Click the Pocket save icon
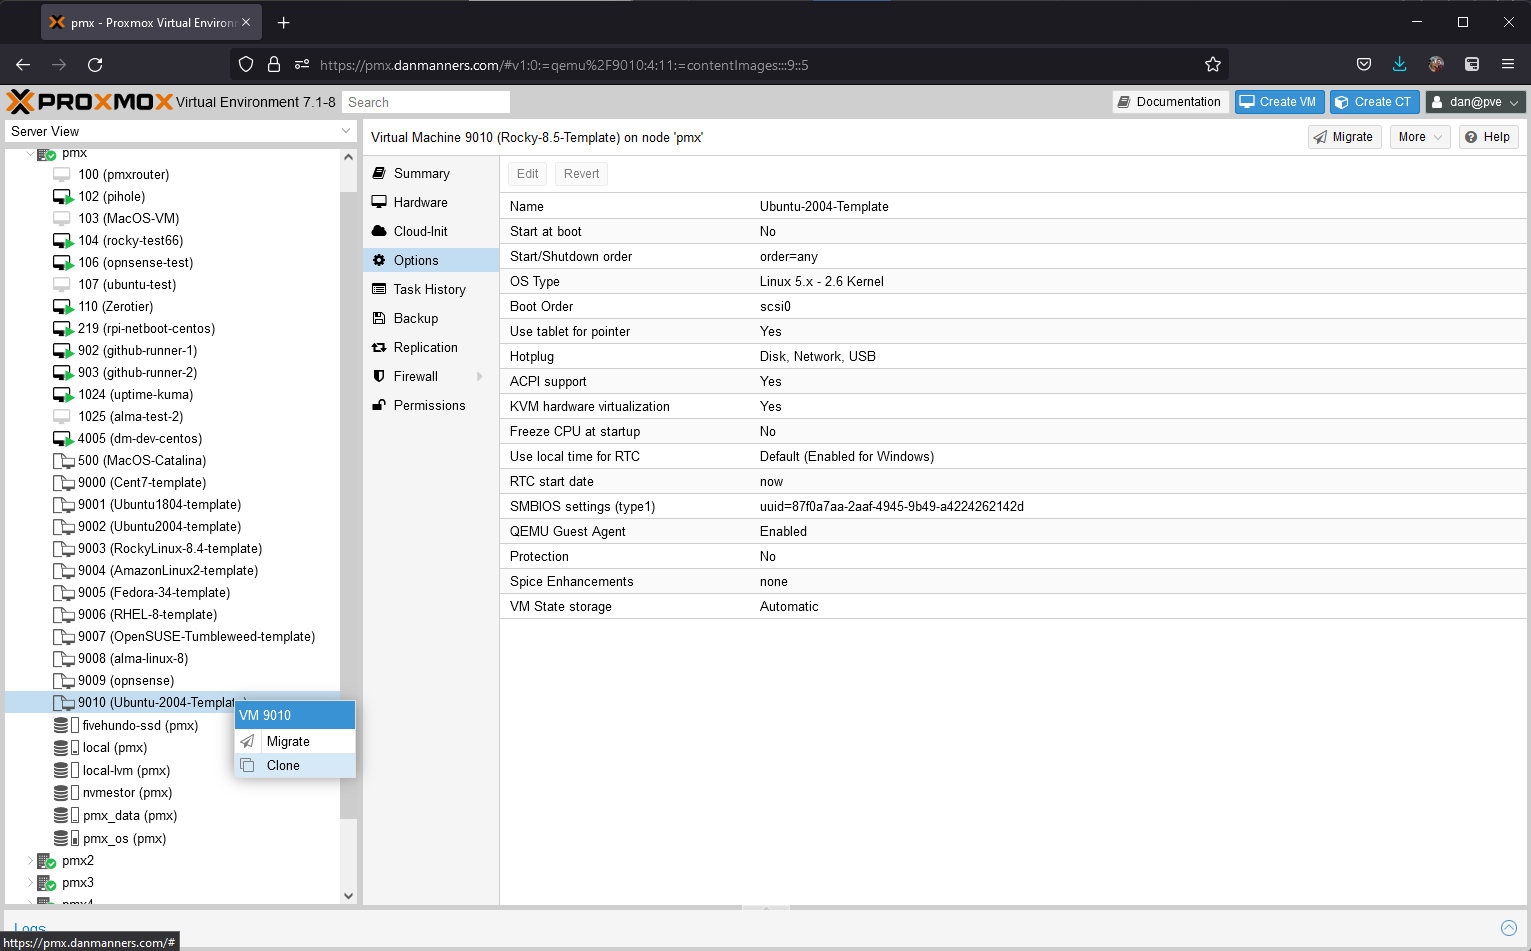 (1363, 64)
